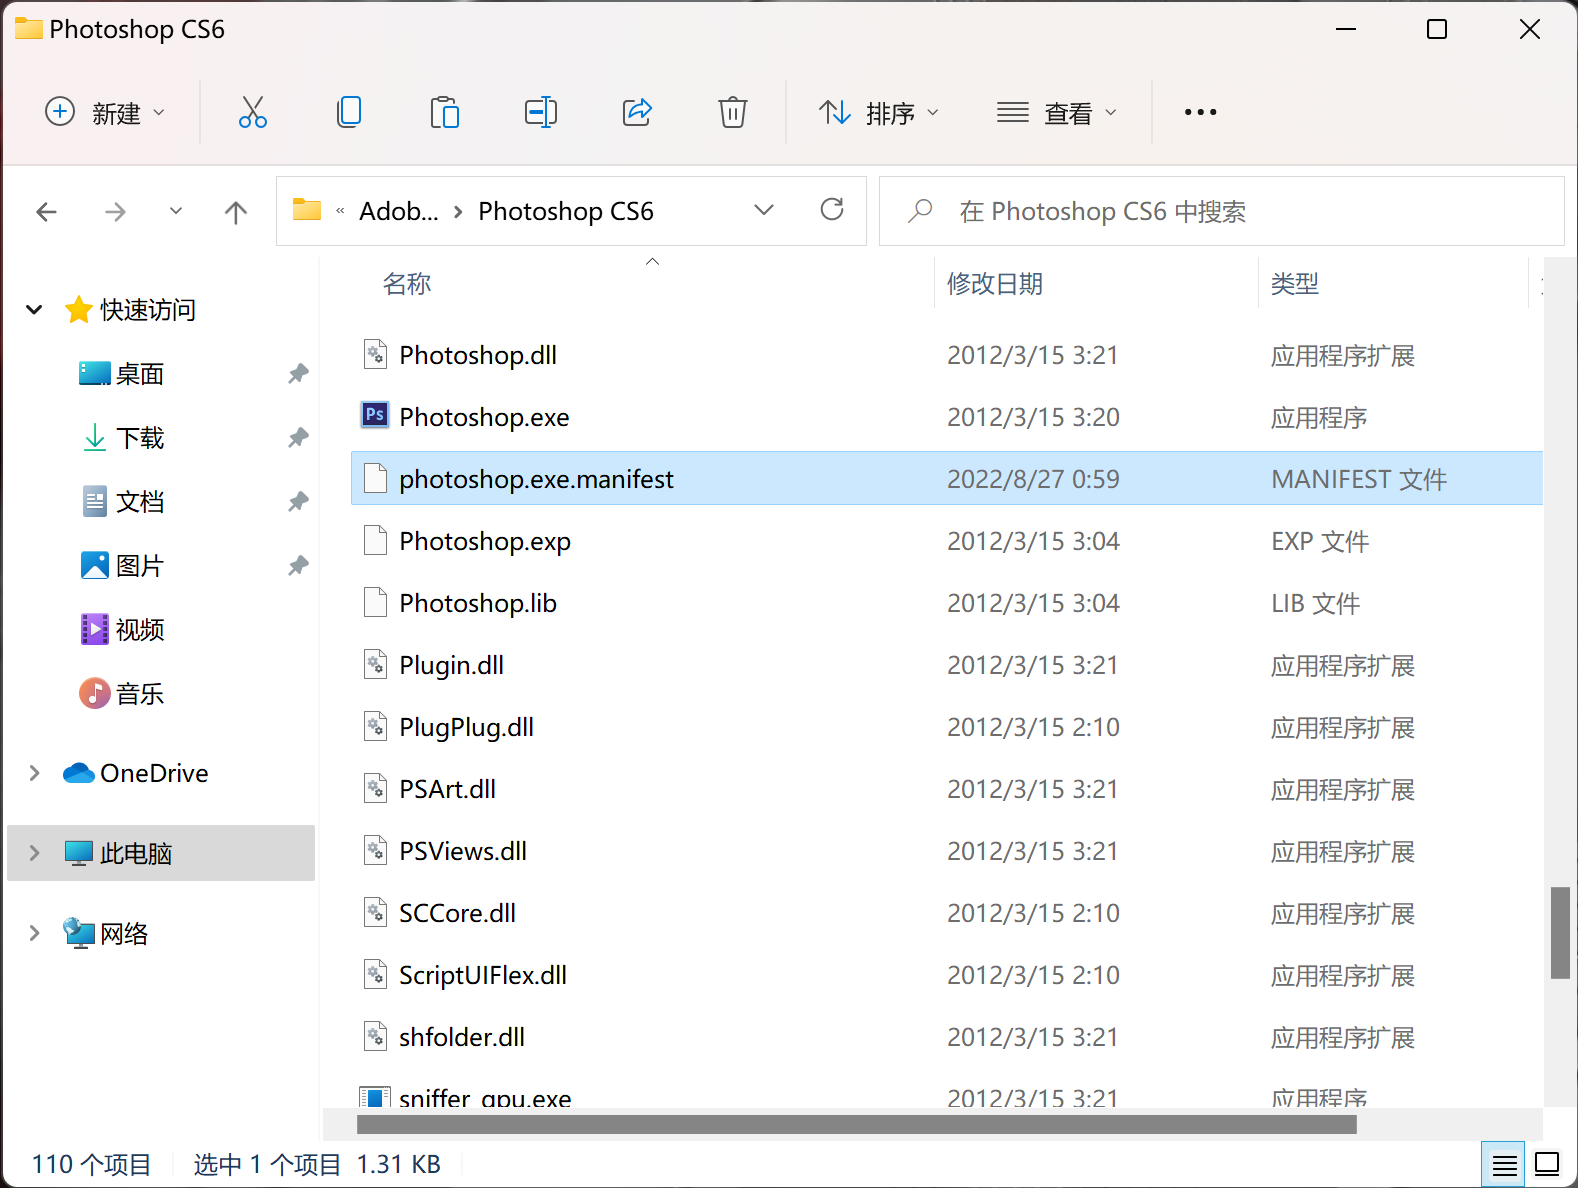Click the photoshop.exe.manifest file icon
This screenshot has height=1188, width=1578.
[375, 478]
